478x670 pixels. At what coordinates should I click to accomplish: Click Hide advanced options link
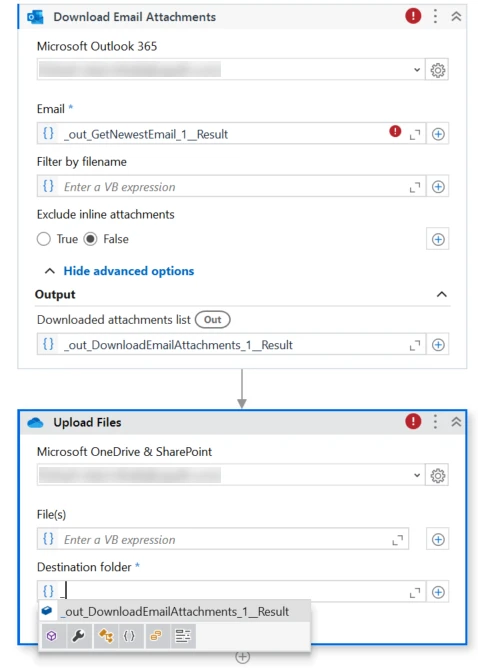coord(129,271)
